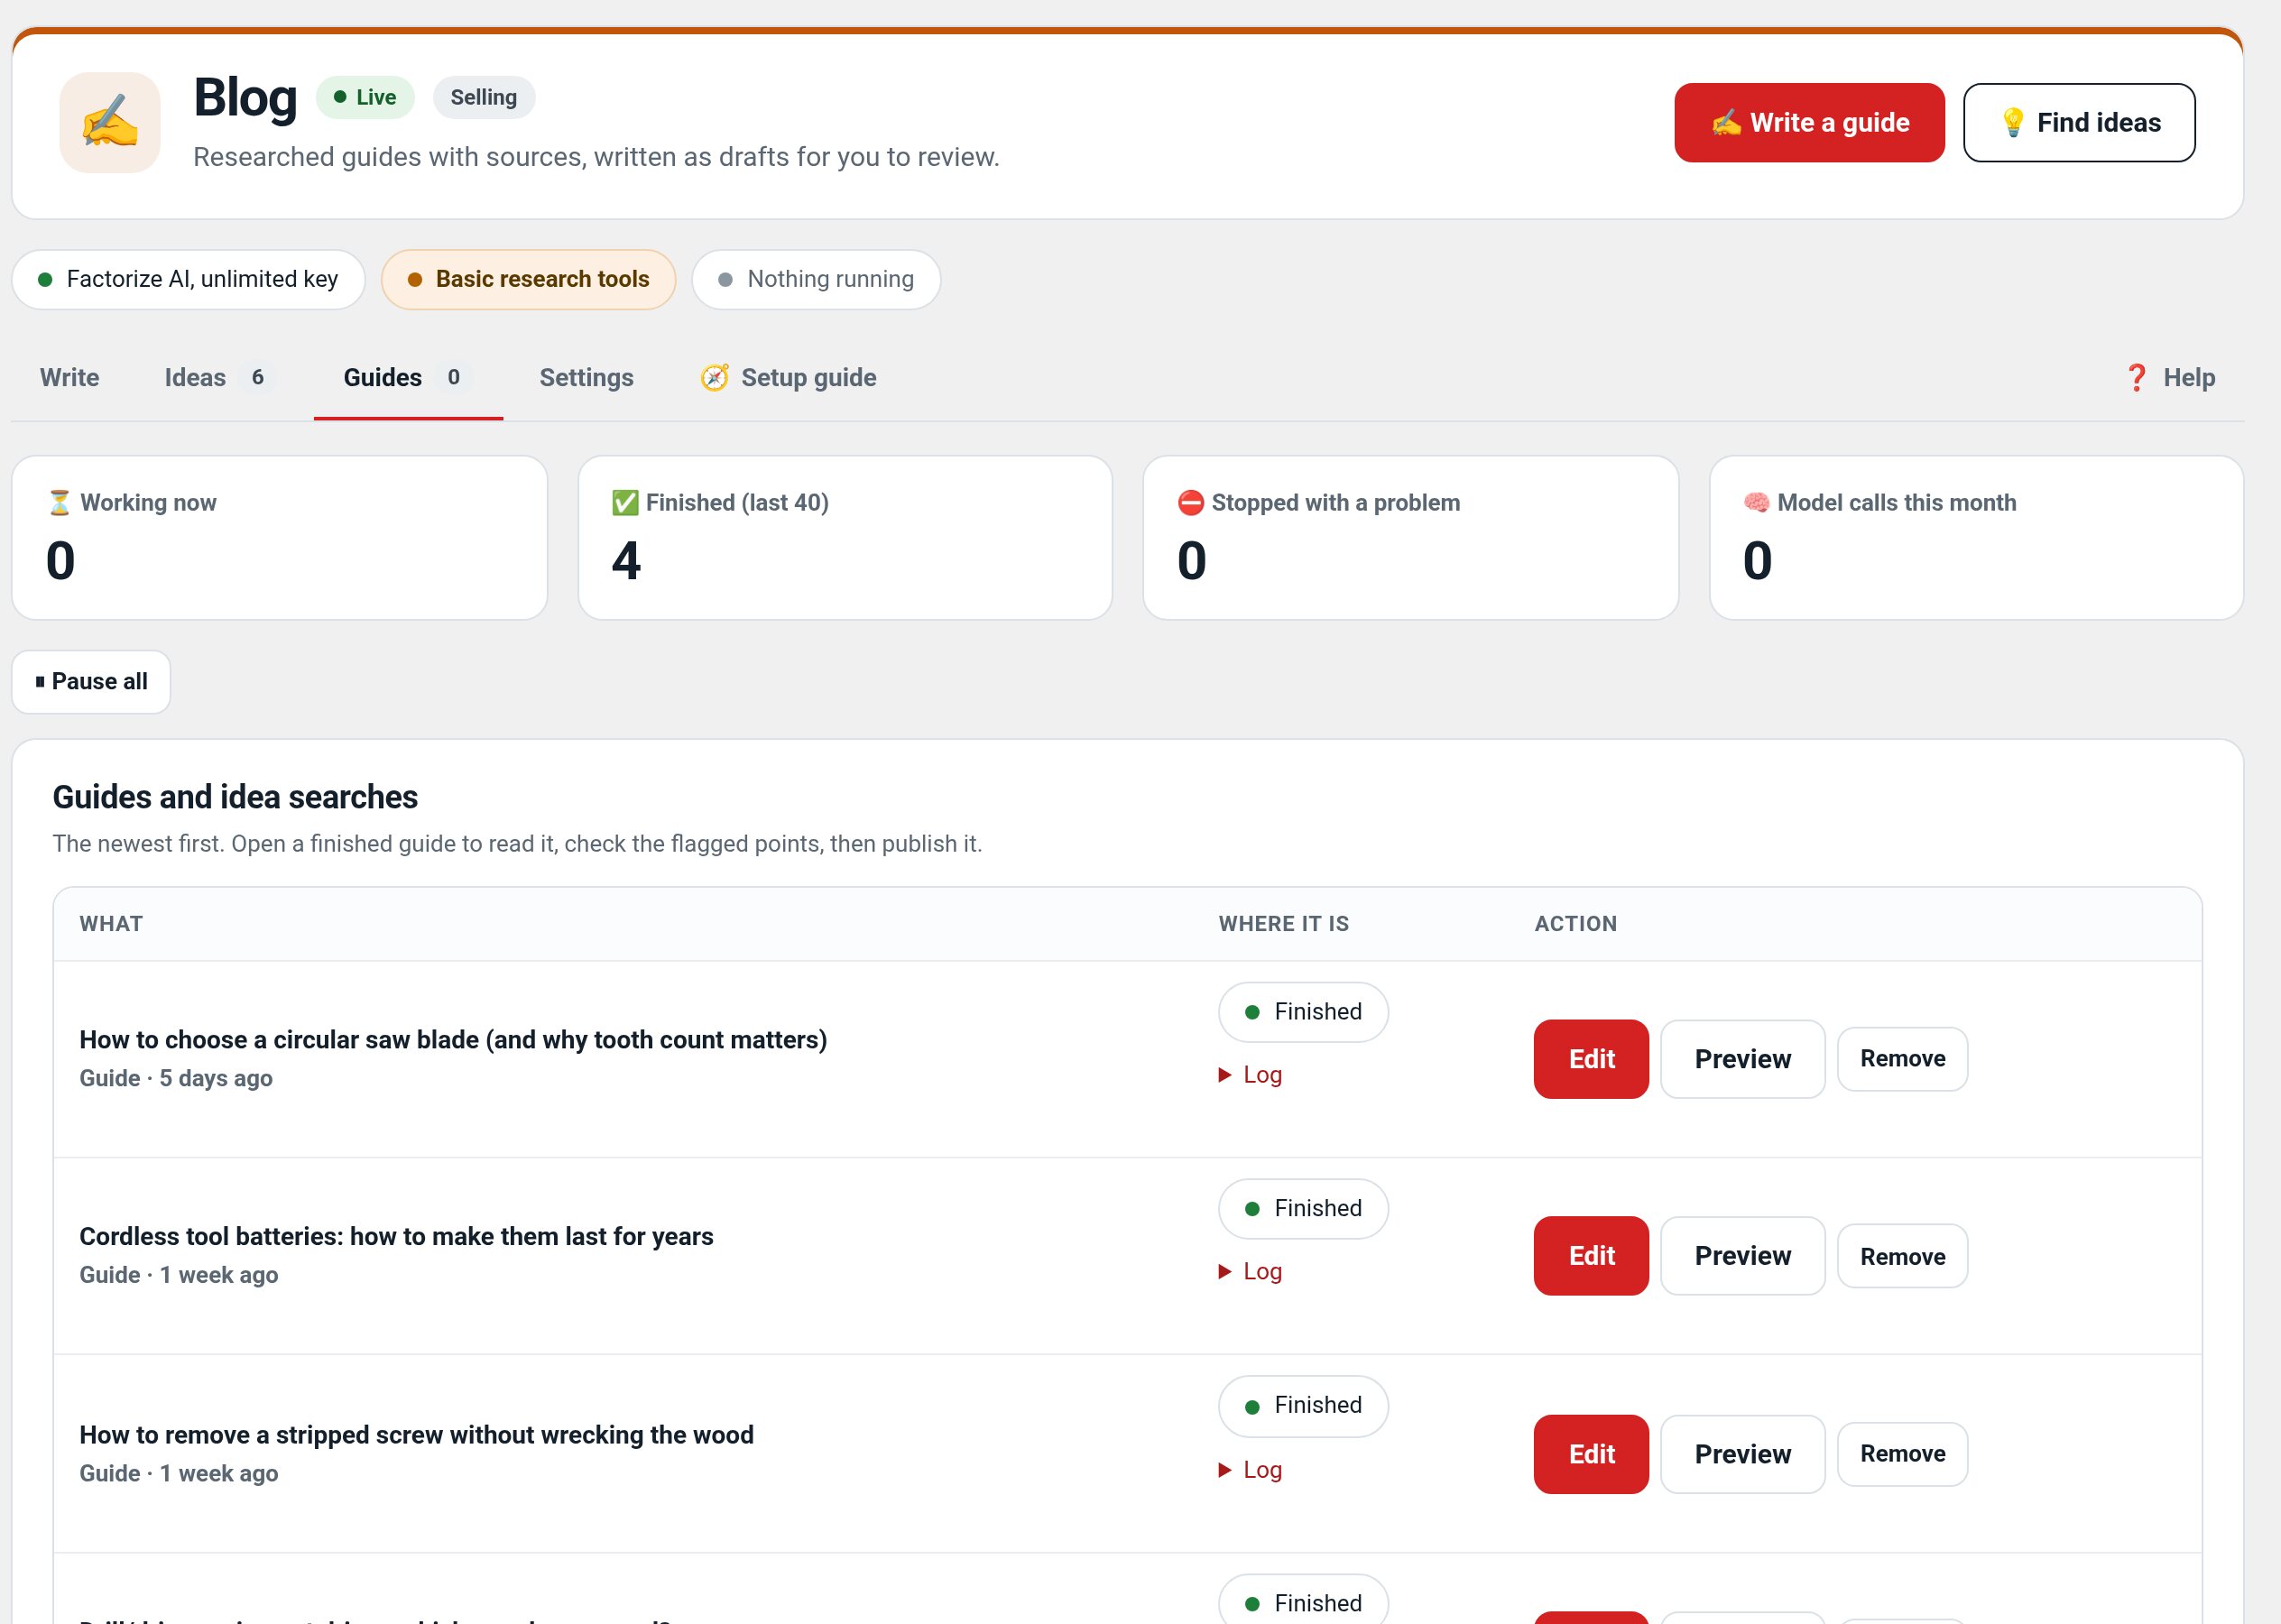The height and width of the screenshot is (1624, 2281).
Task: Click the Finished (last 40) stat card
Action: tap(845, 538)
